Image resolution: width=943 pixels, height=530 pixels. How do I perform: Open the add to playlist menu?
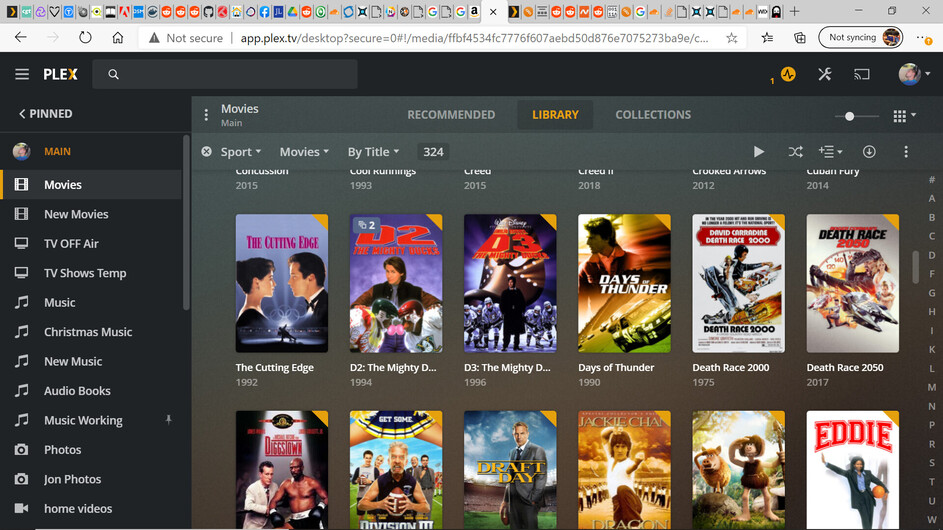[830, 152]
